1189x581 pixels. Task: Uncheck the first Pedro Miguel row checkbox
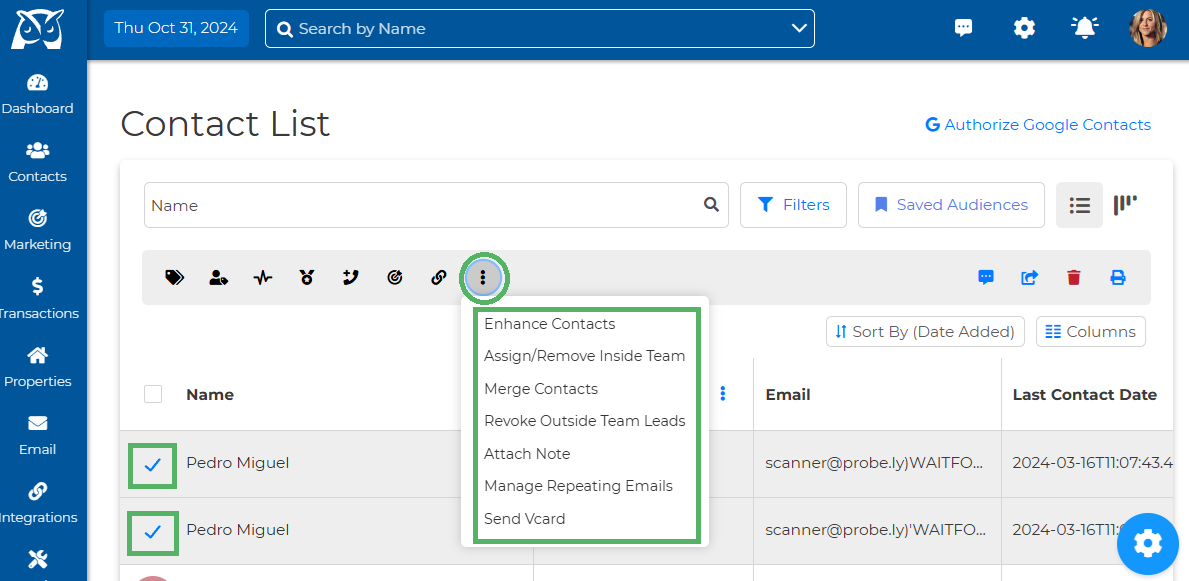tap(152, 465)
